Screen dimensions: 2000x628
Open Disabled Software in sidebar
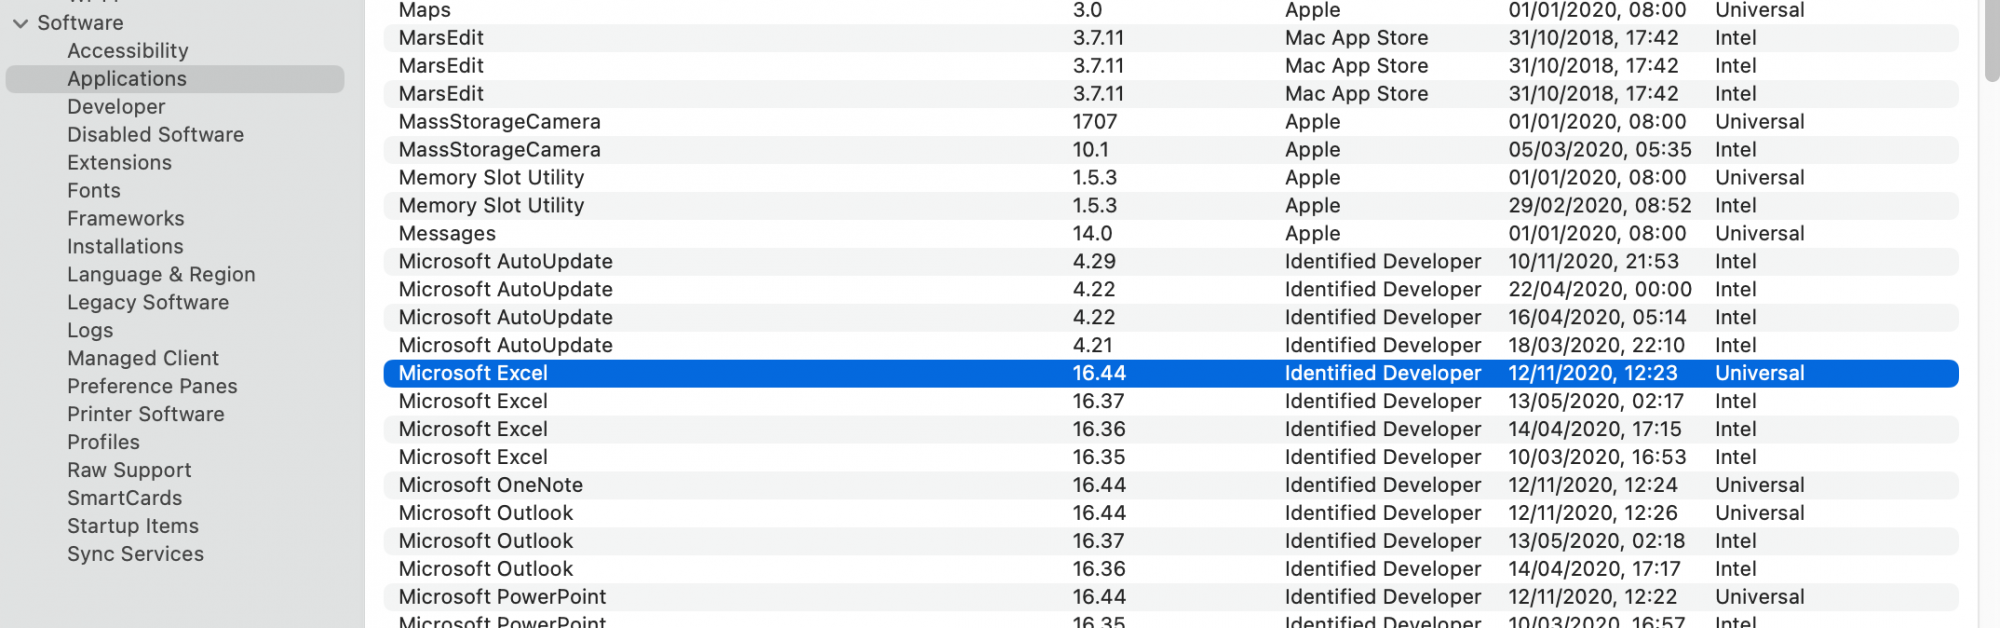tap(155, 135)
